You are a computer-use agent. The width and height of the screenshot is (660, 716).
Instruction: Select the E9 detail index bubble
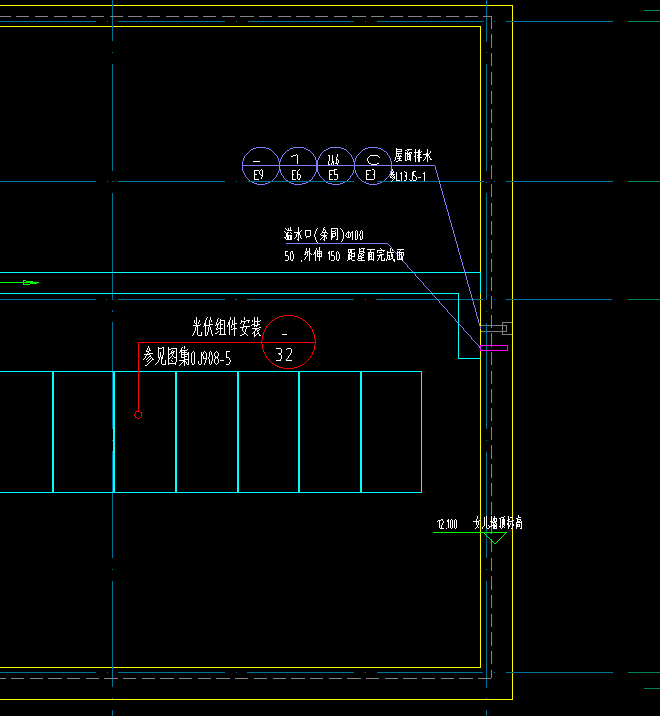(259, 166)
